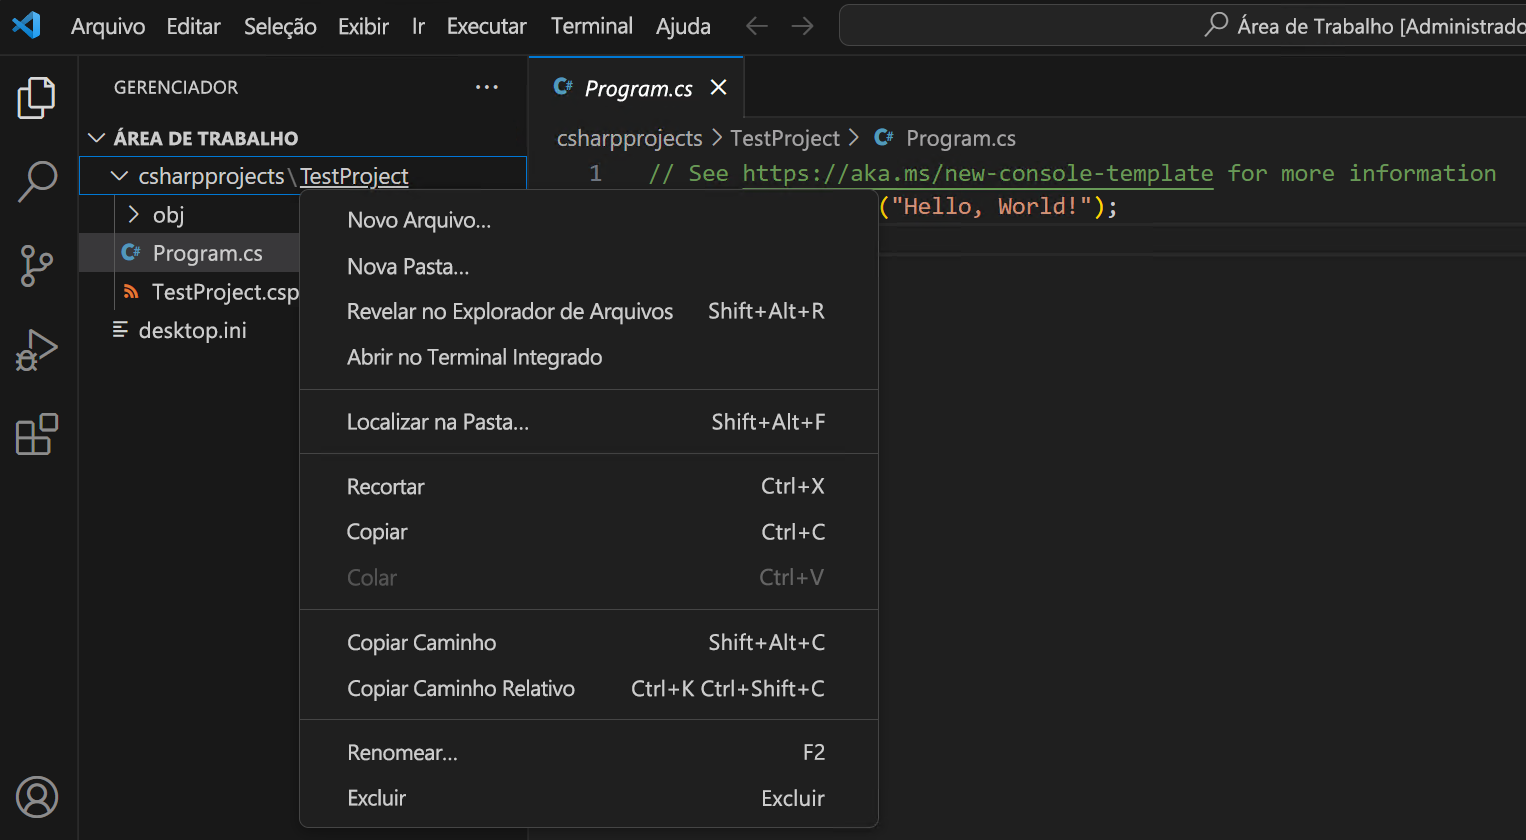Screen dimensions: 1526x840
Task: Open the Run and Debug view icon
Action: (37, 350)
